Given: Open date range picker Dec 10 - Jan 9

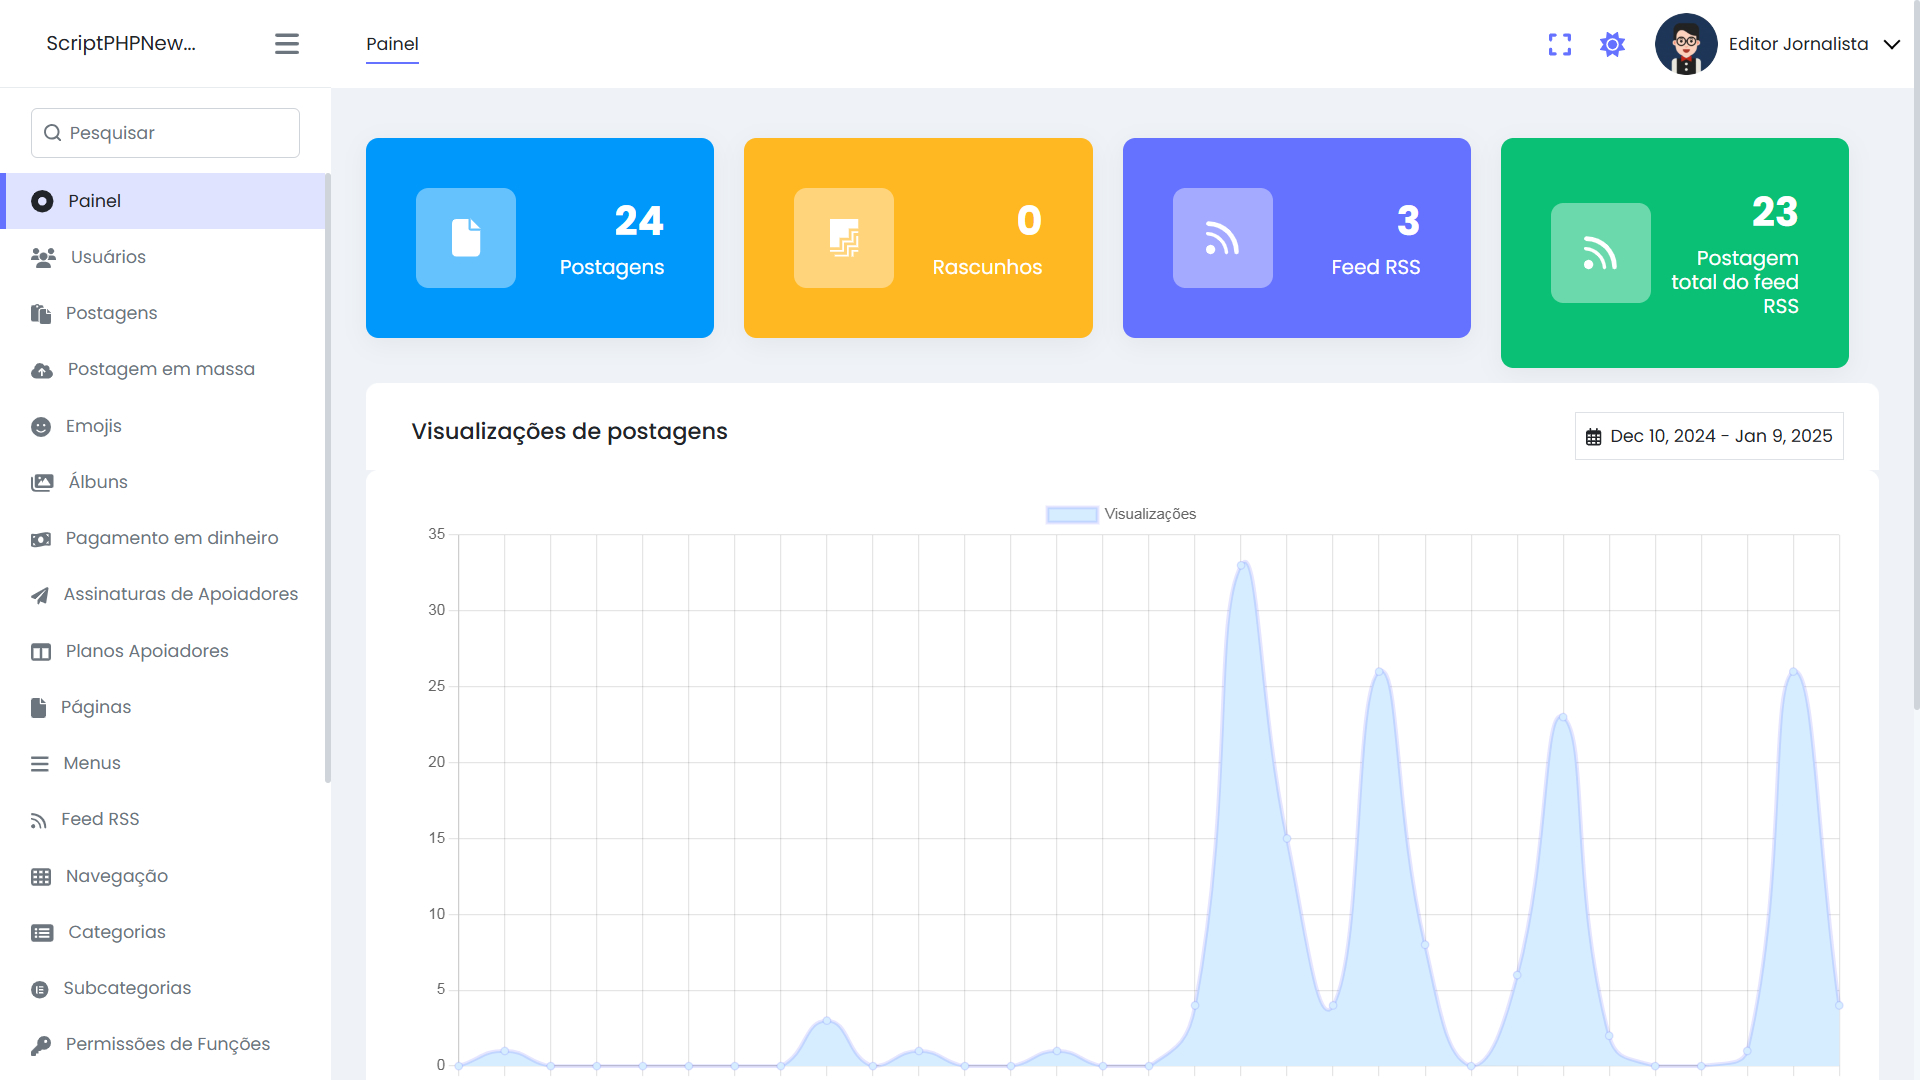Looking at the screenshot, I should click(x=1709, y=436).
